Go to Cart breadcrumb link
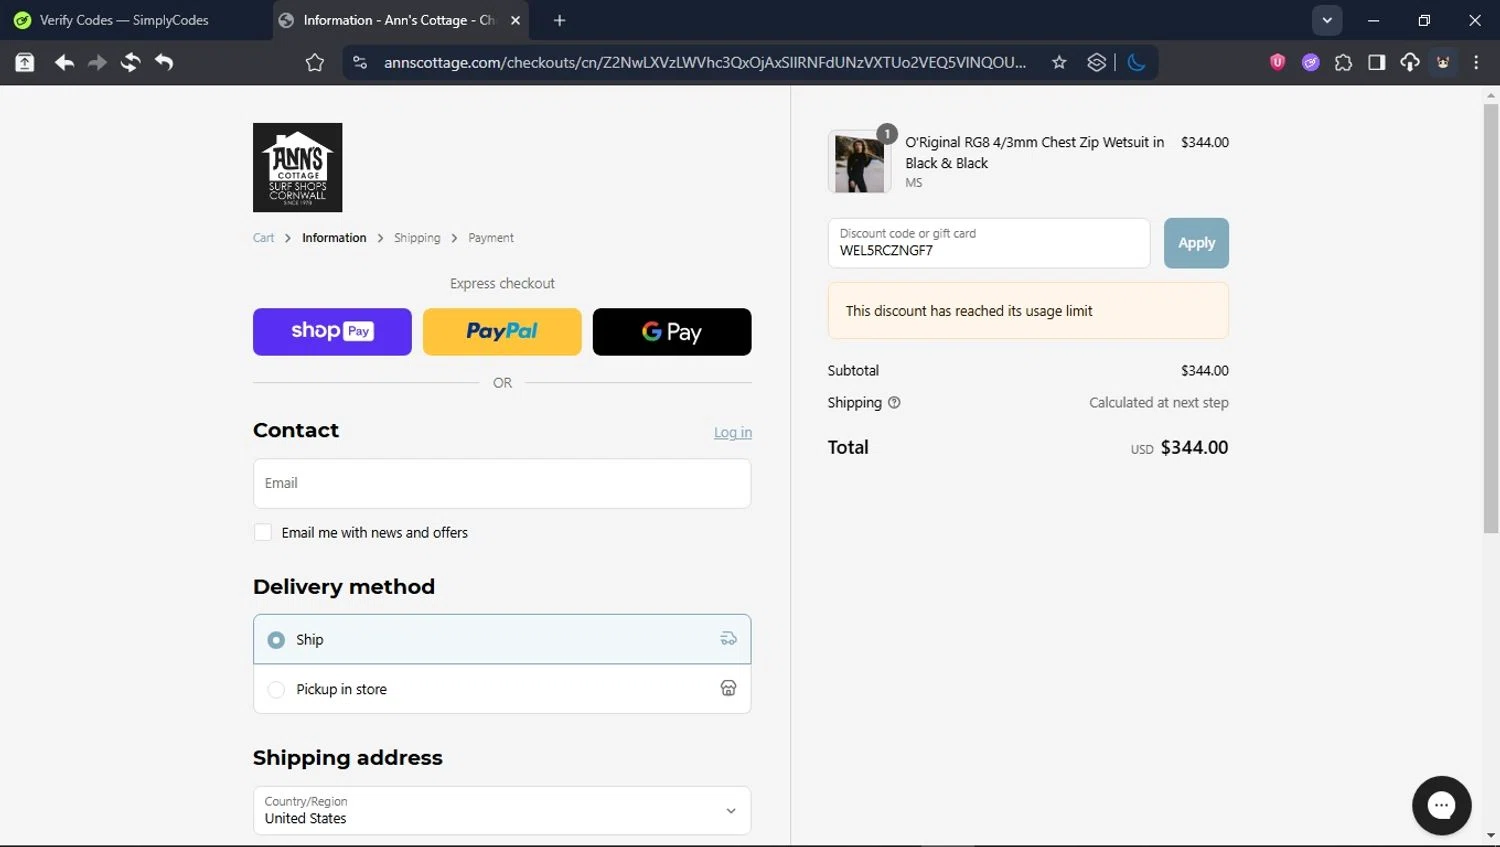 (x=263, y=238)
